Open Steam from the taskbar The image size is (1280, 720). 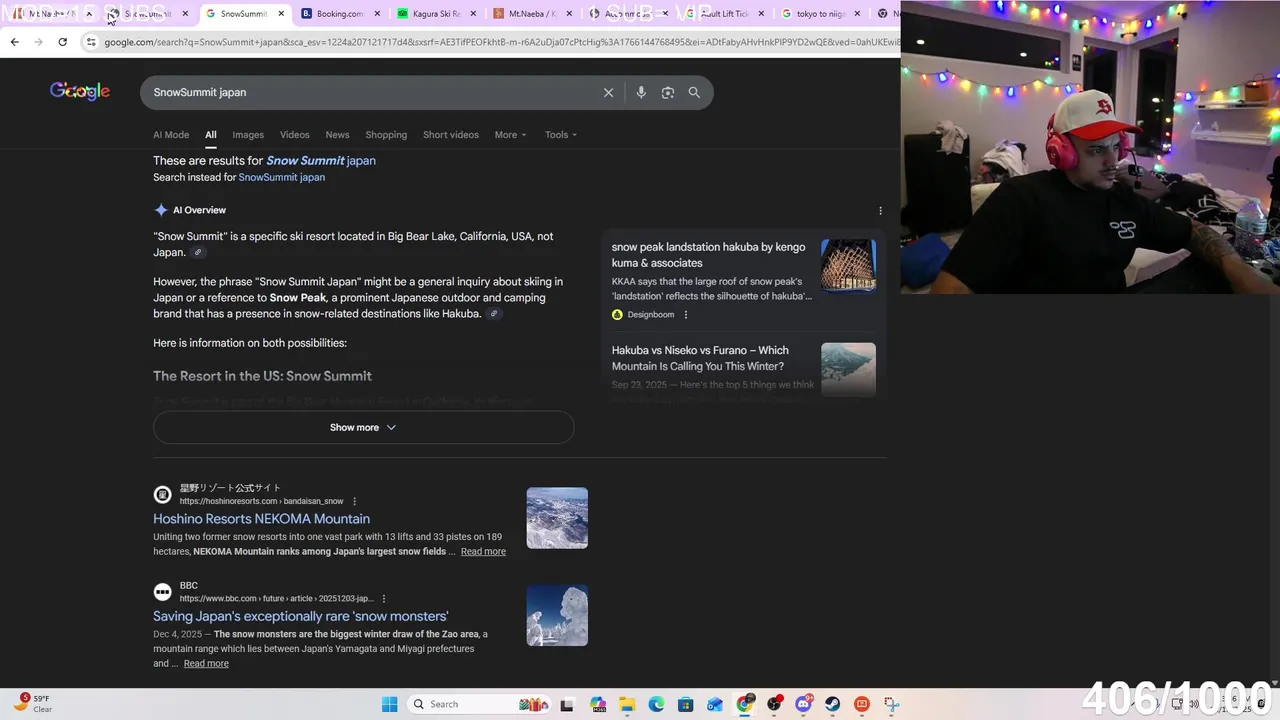click(x=832, y=704)
